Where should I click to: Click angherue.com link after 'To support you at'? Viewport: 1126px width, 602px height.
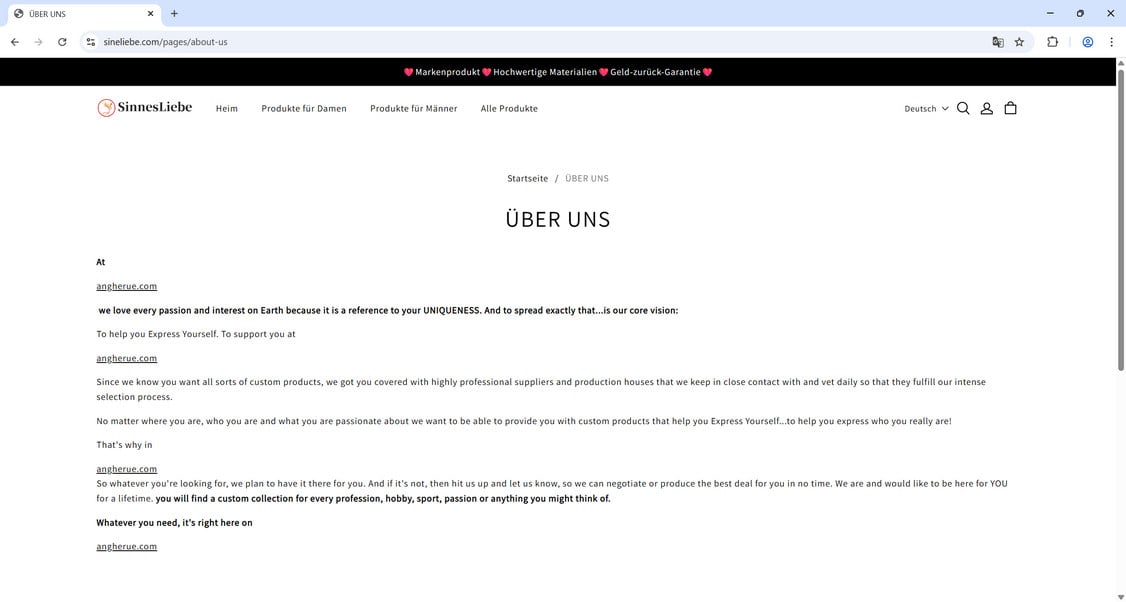tap(126, 358)
